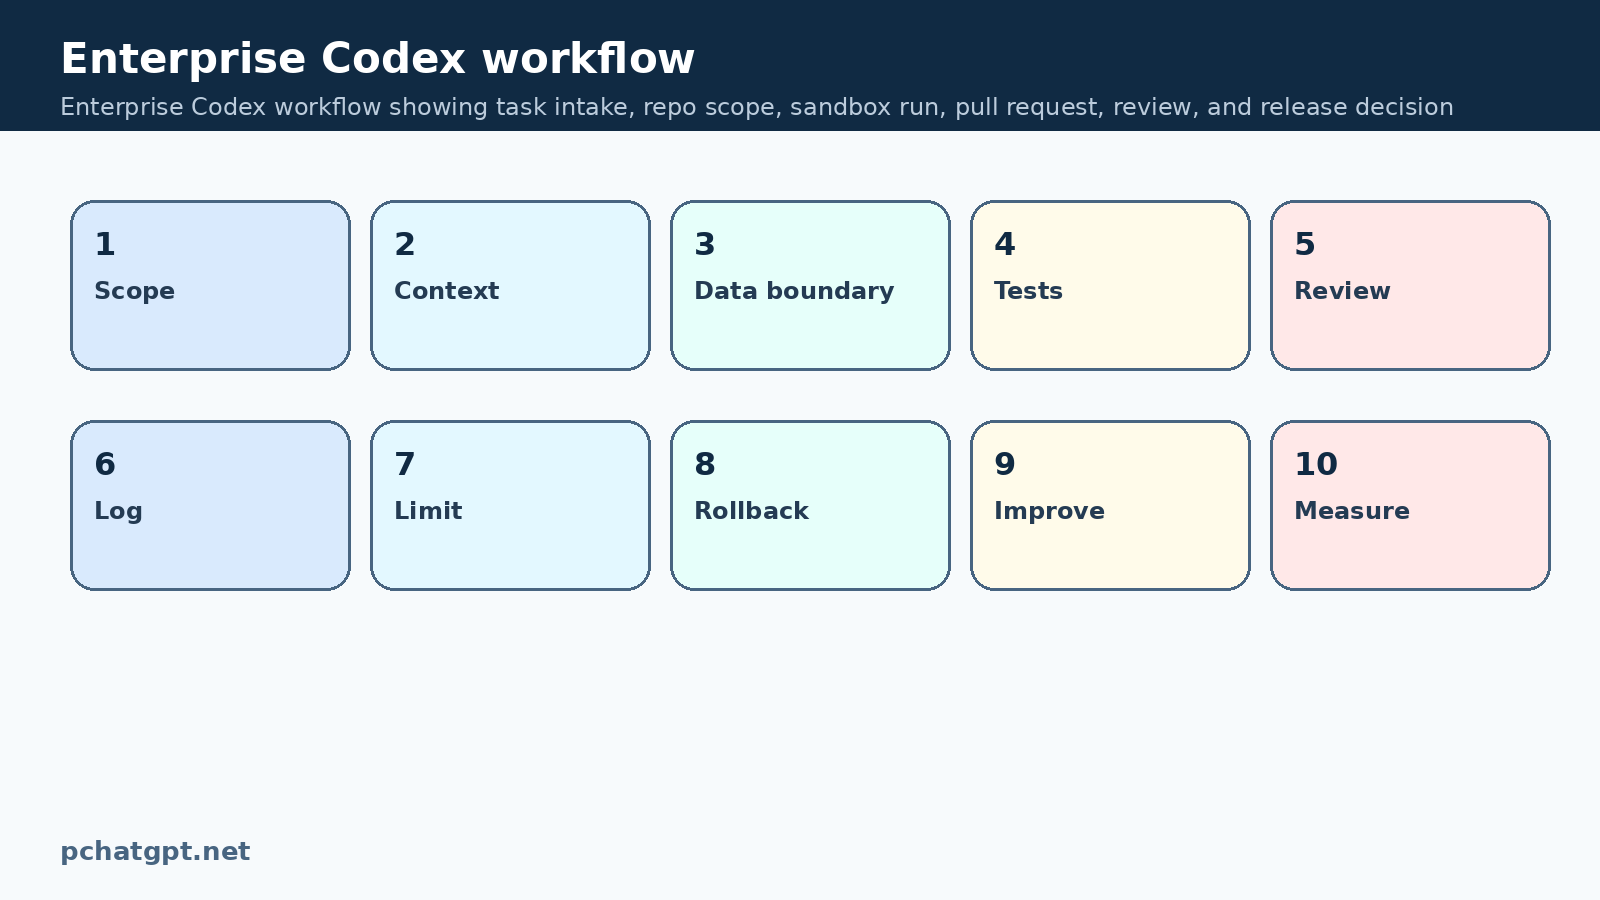Open the Review step card

coord(1410,285)
